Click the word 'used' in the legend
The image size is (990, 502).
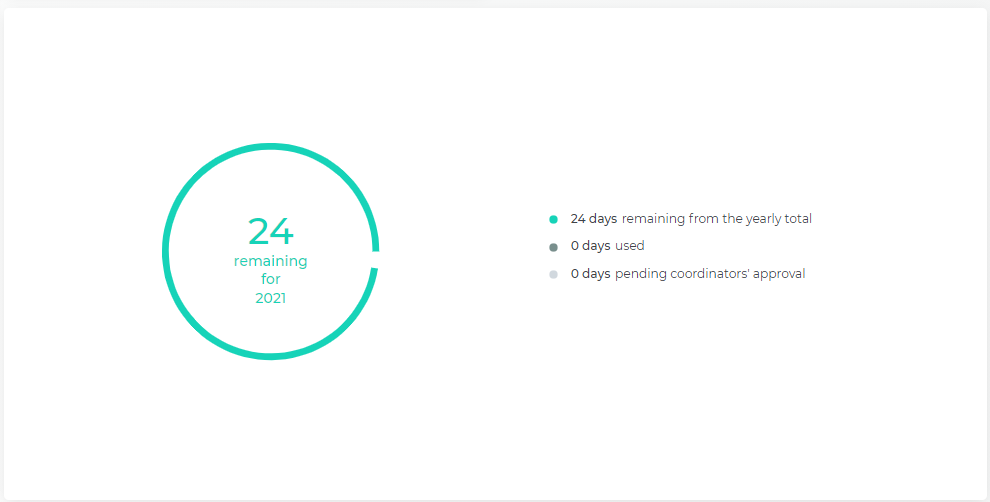629,246
